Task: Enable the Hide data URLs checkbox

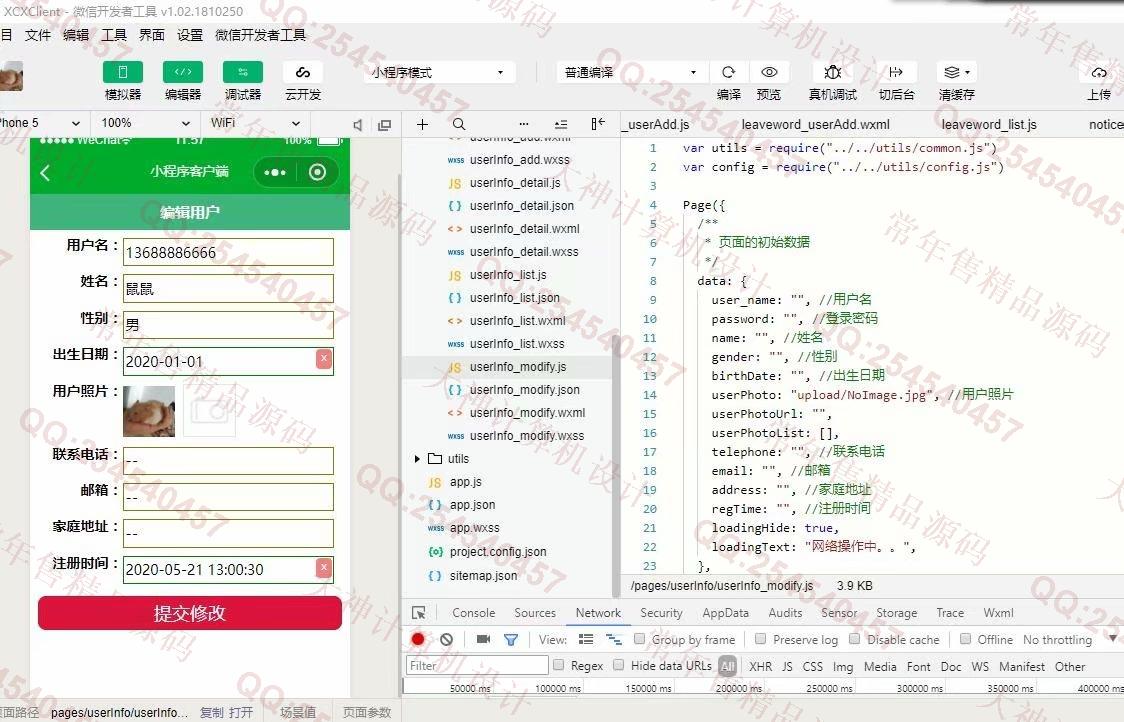Action: pyautogui.click(x=619, y=665)
